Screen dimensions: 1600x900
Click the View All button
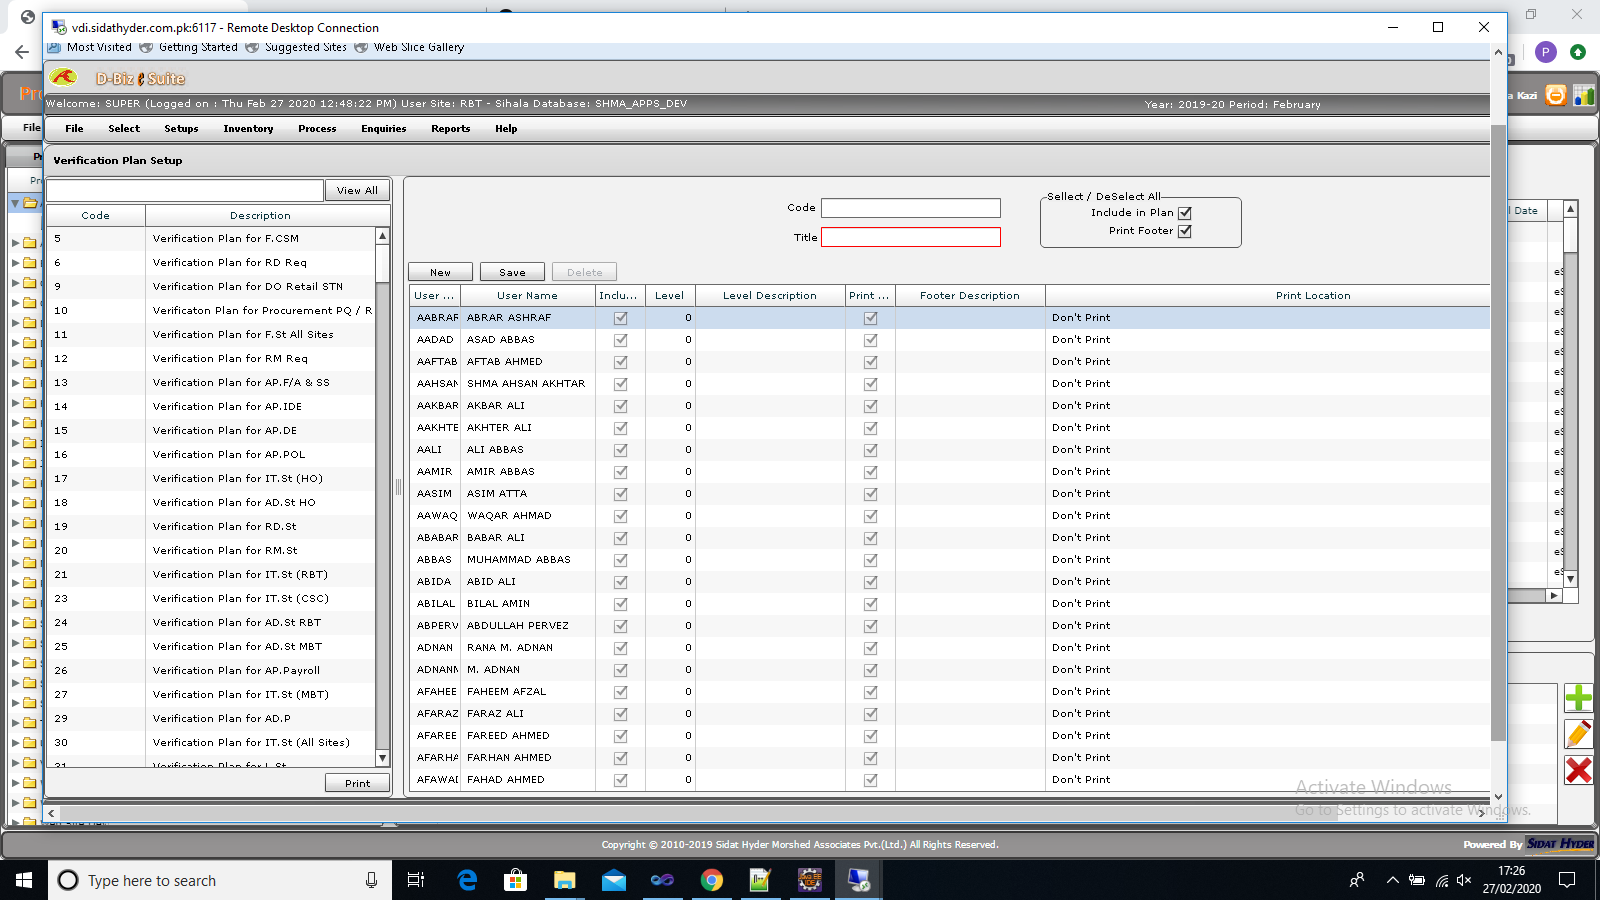point(356,190)
